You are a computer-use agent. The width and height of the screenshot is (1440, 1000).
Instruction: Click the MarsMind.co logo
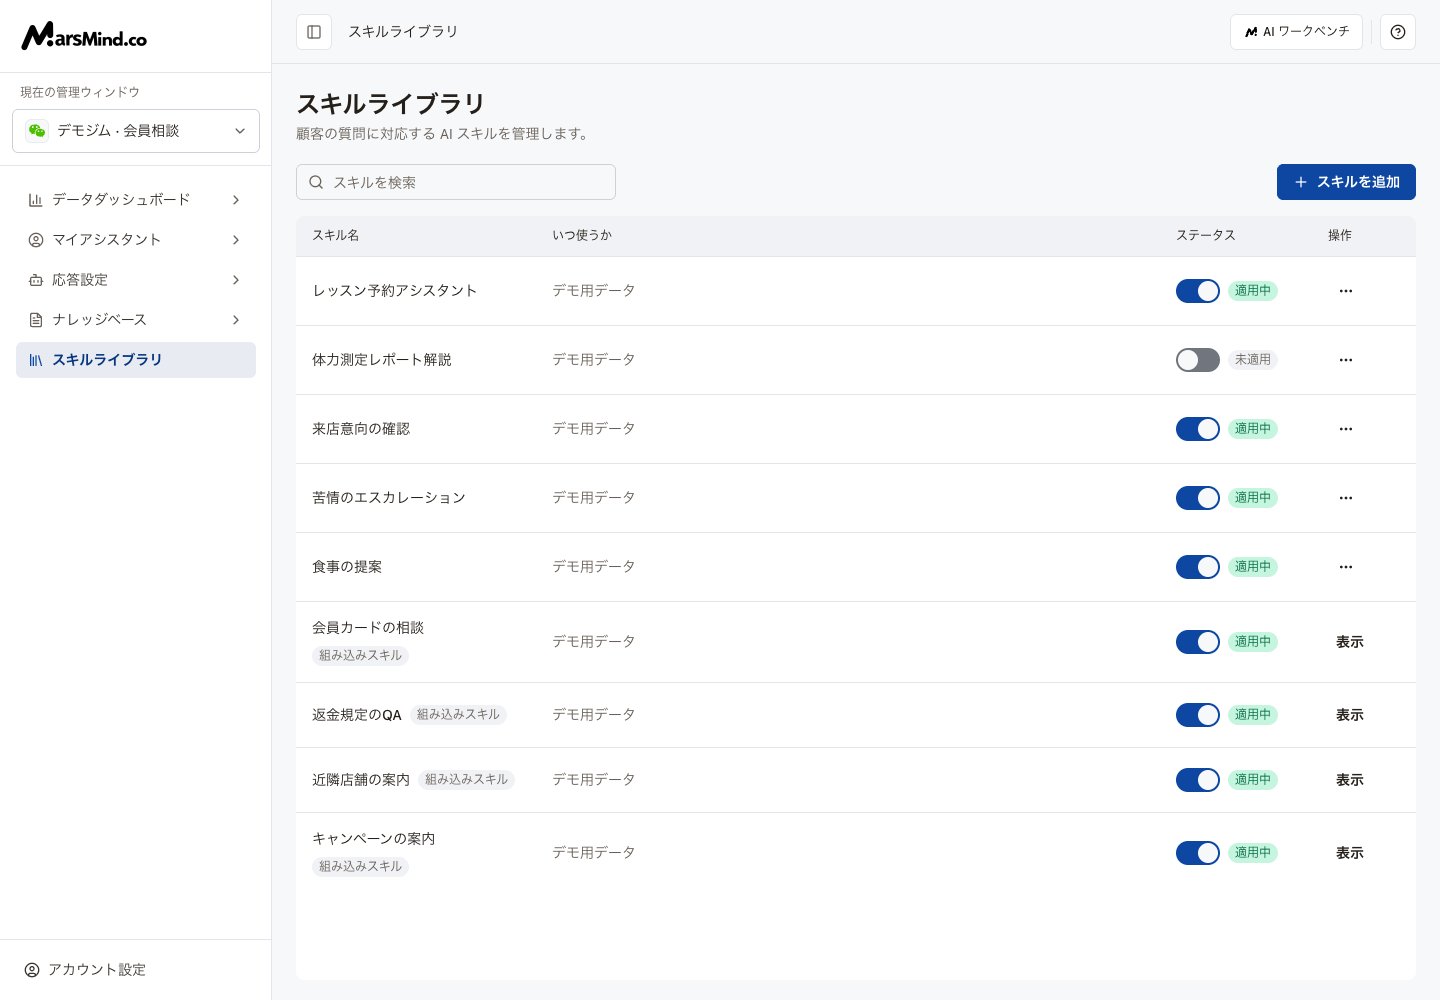point(84,36)
